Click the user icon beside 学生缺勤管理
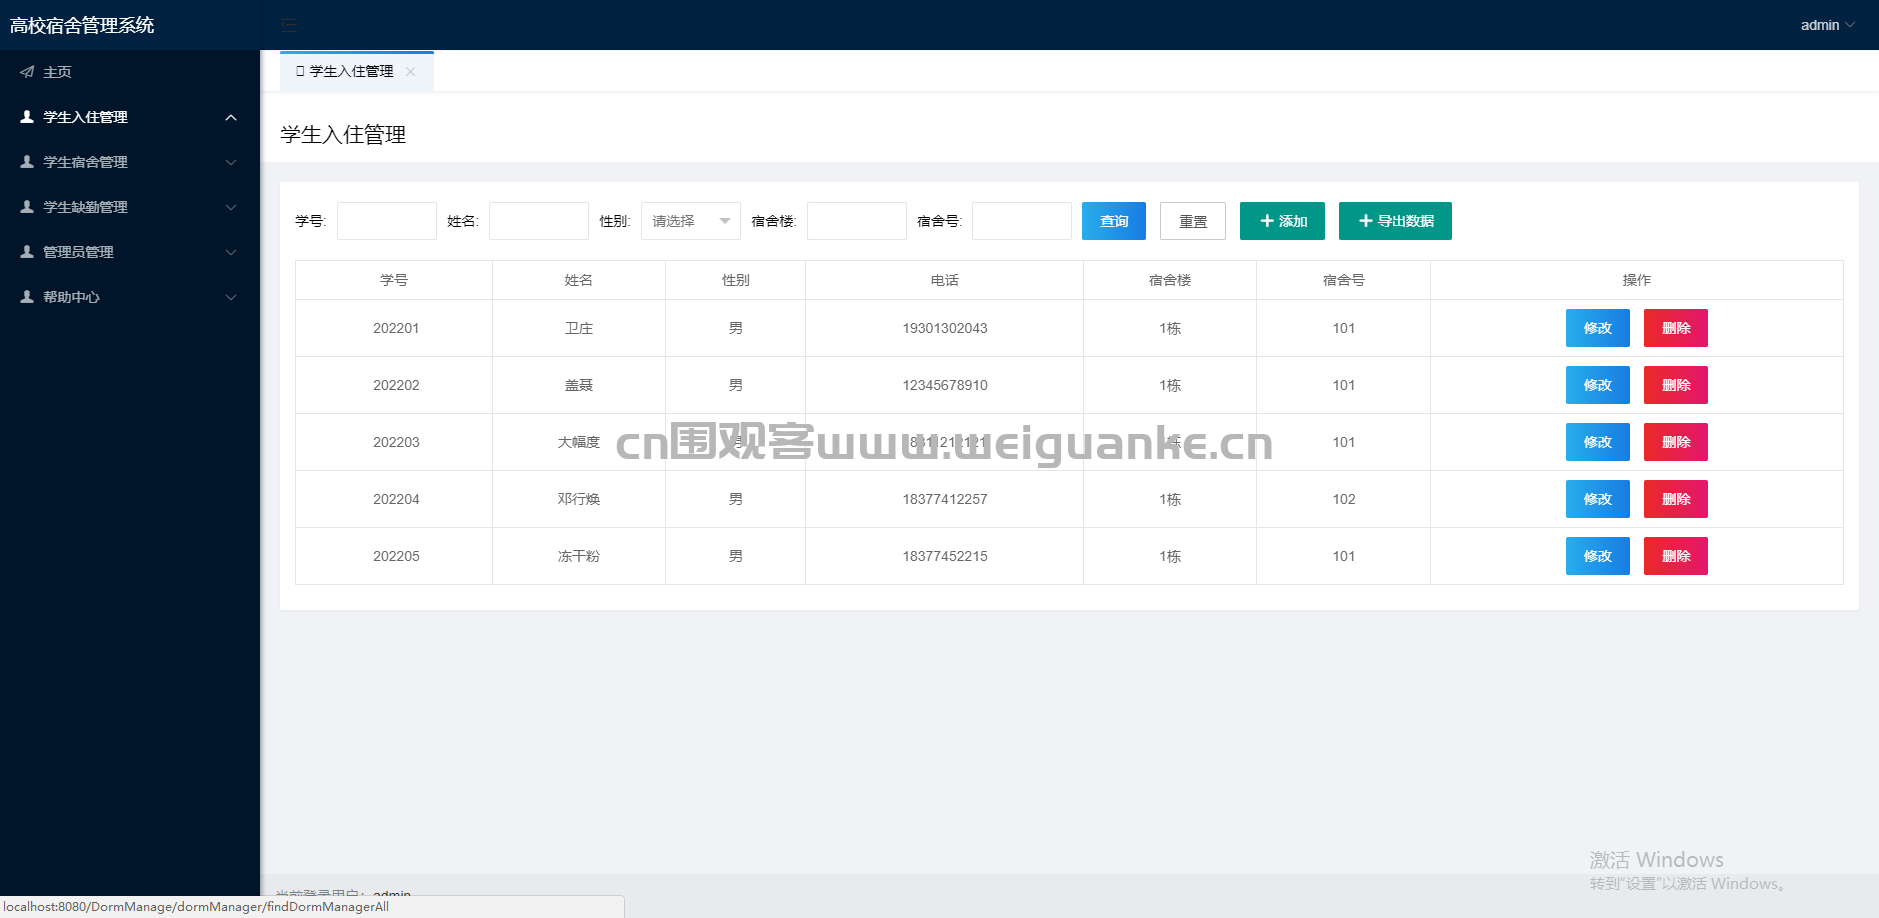The width and height of the screenshot is (1879, 918). click(x=27, y=207)
